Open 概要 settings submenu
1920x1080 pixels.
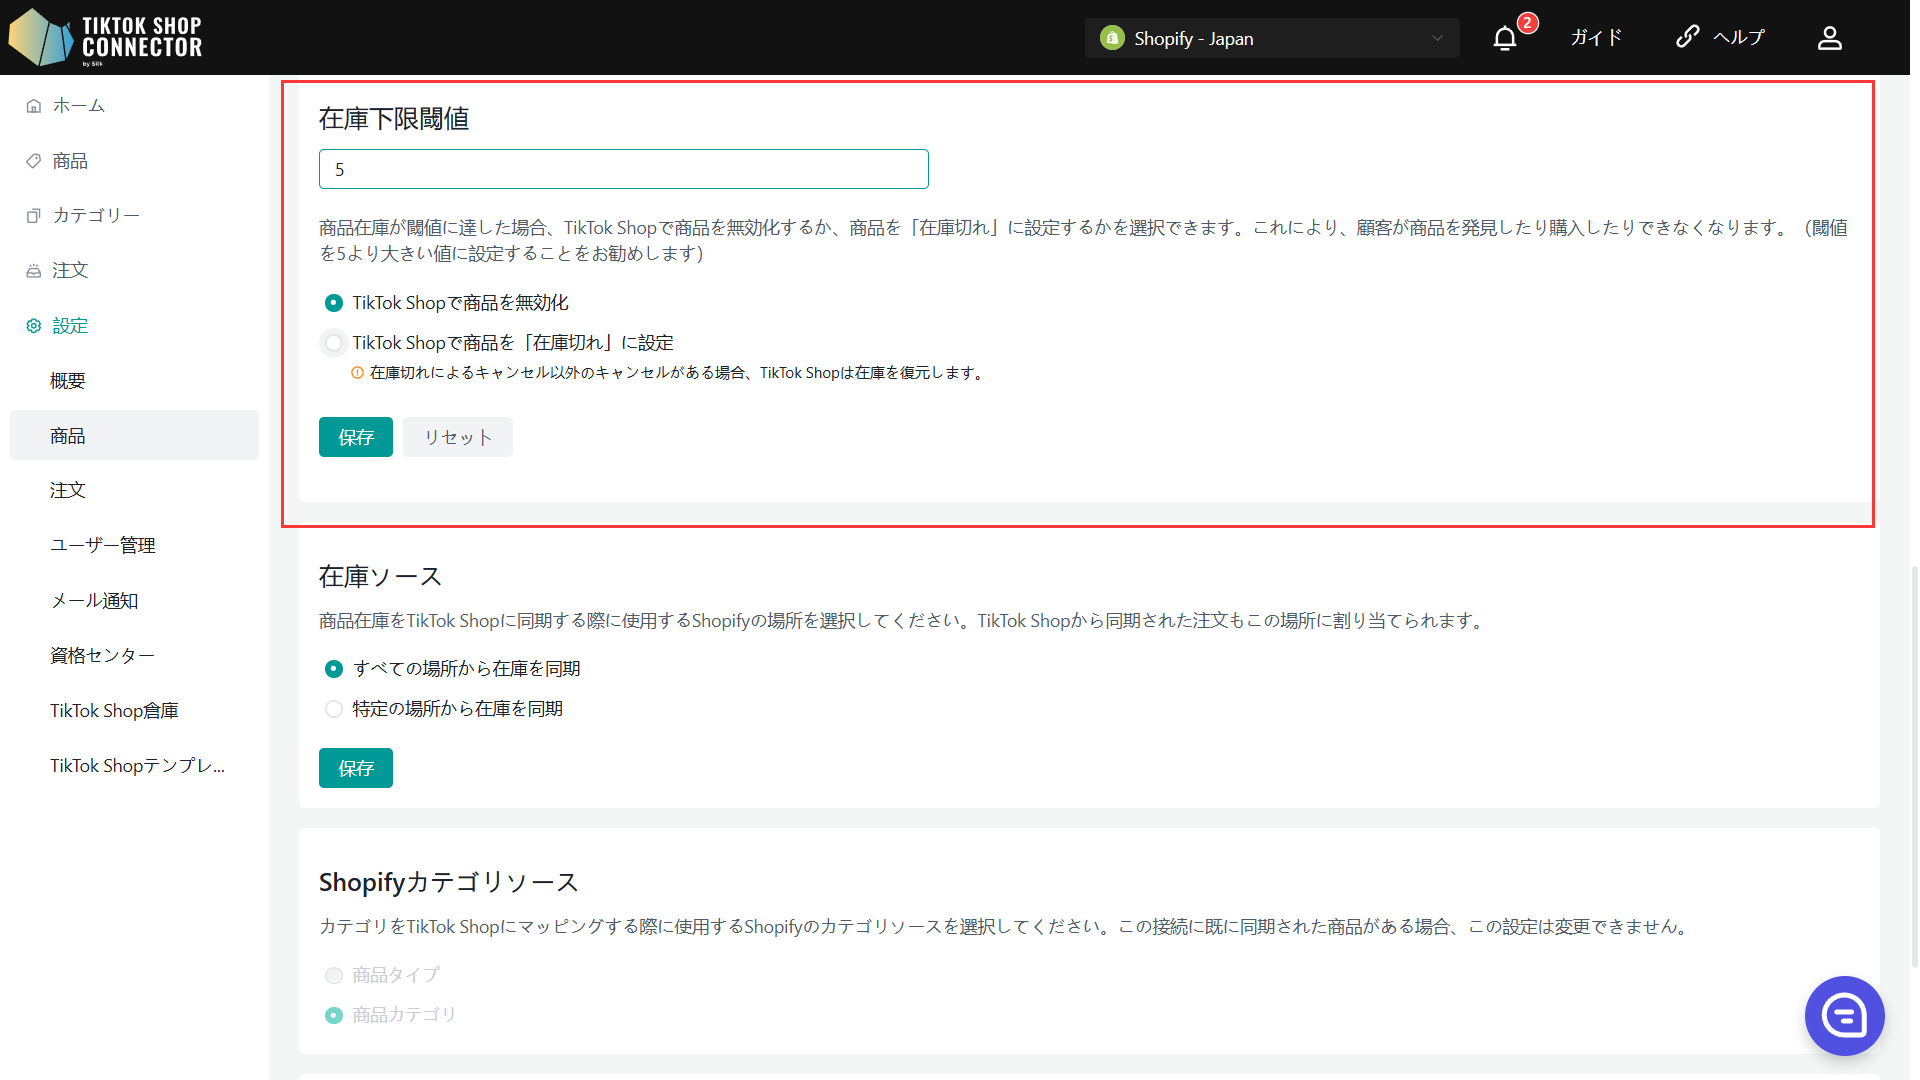(x=134, y=380)
